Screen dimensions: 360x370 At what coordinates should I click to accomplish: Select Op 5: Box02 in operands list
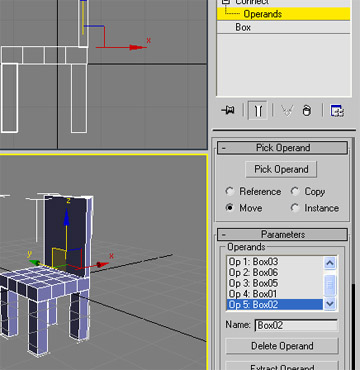[275, 304]
